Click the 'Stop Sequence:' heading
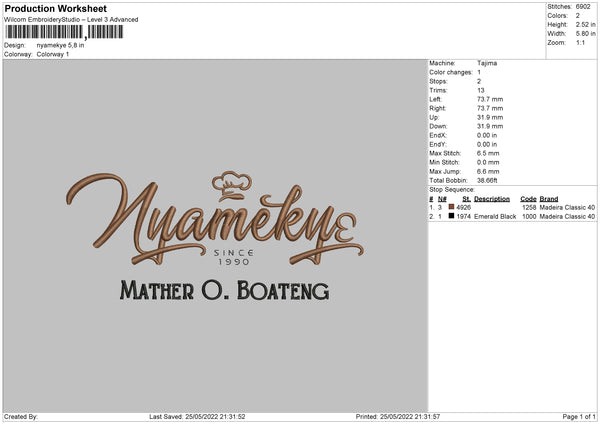This screenshot has width=600, height=424. click(x=452, y=190)
